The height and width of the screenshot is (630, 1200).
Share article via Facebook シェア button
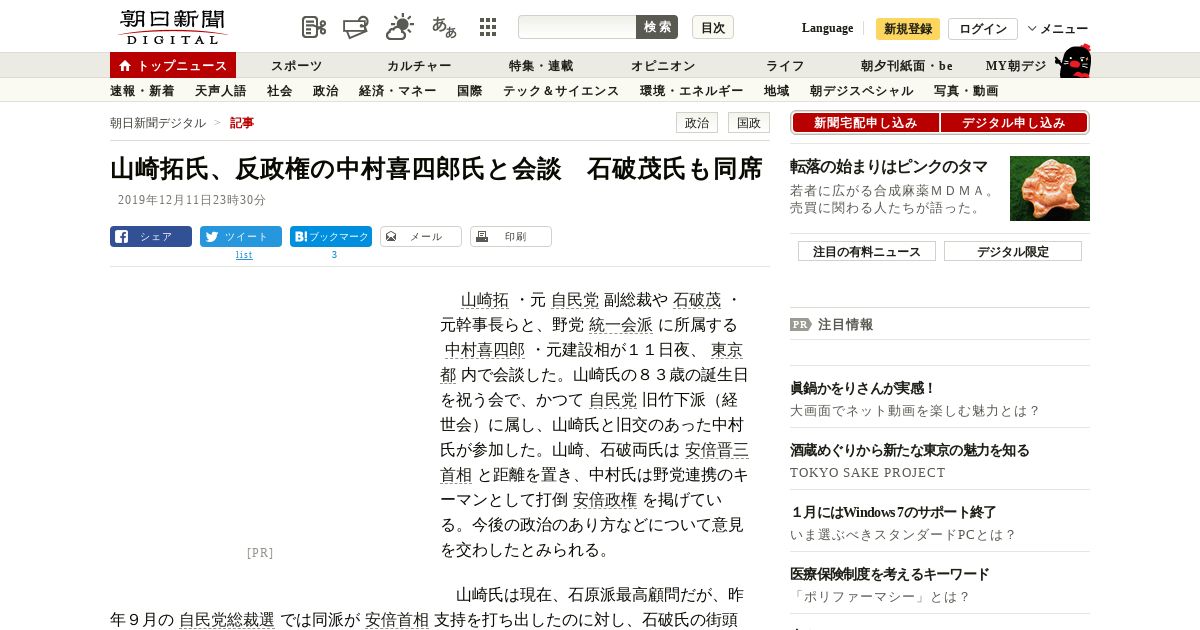(x=151, y=237)
